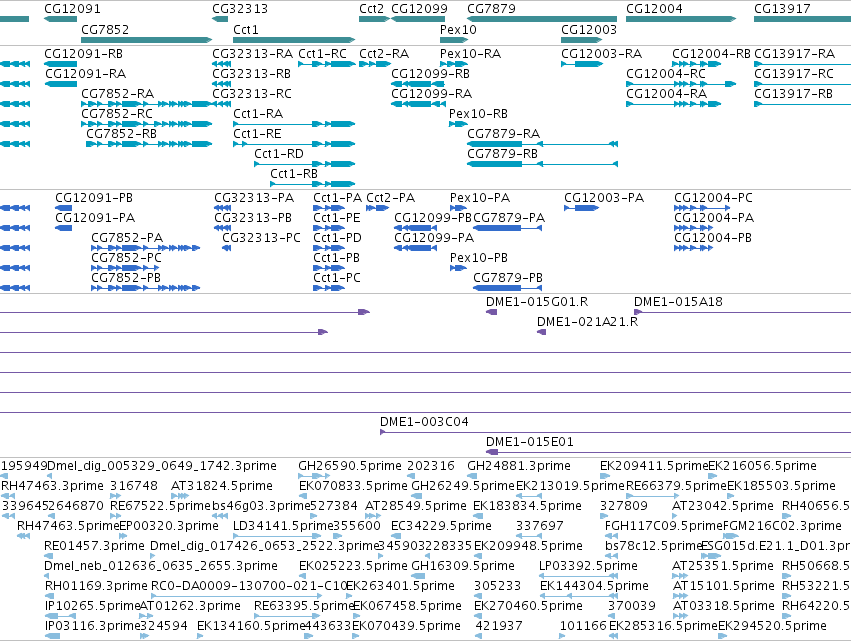This screenshot has height=641, width=851.
Task: Select the CG12003 gene span bar
Action: point(582,40)
